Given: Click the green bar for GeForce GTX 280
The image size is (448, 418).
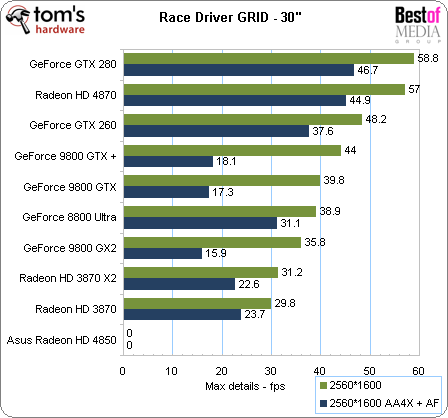Looking at the screenshot, I should click(x=269, y=59).
